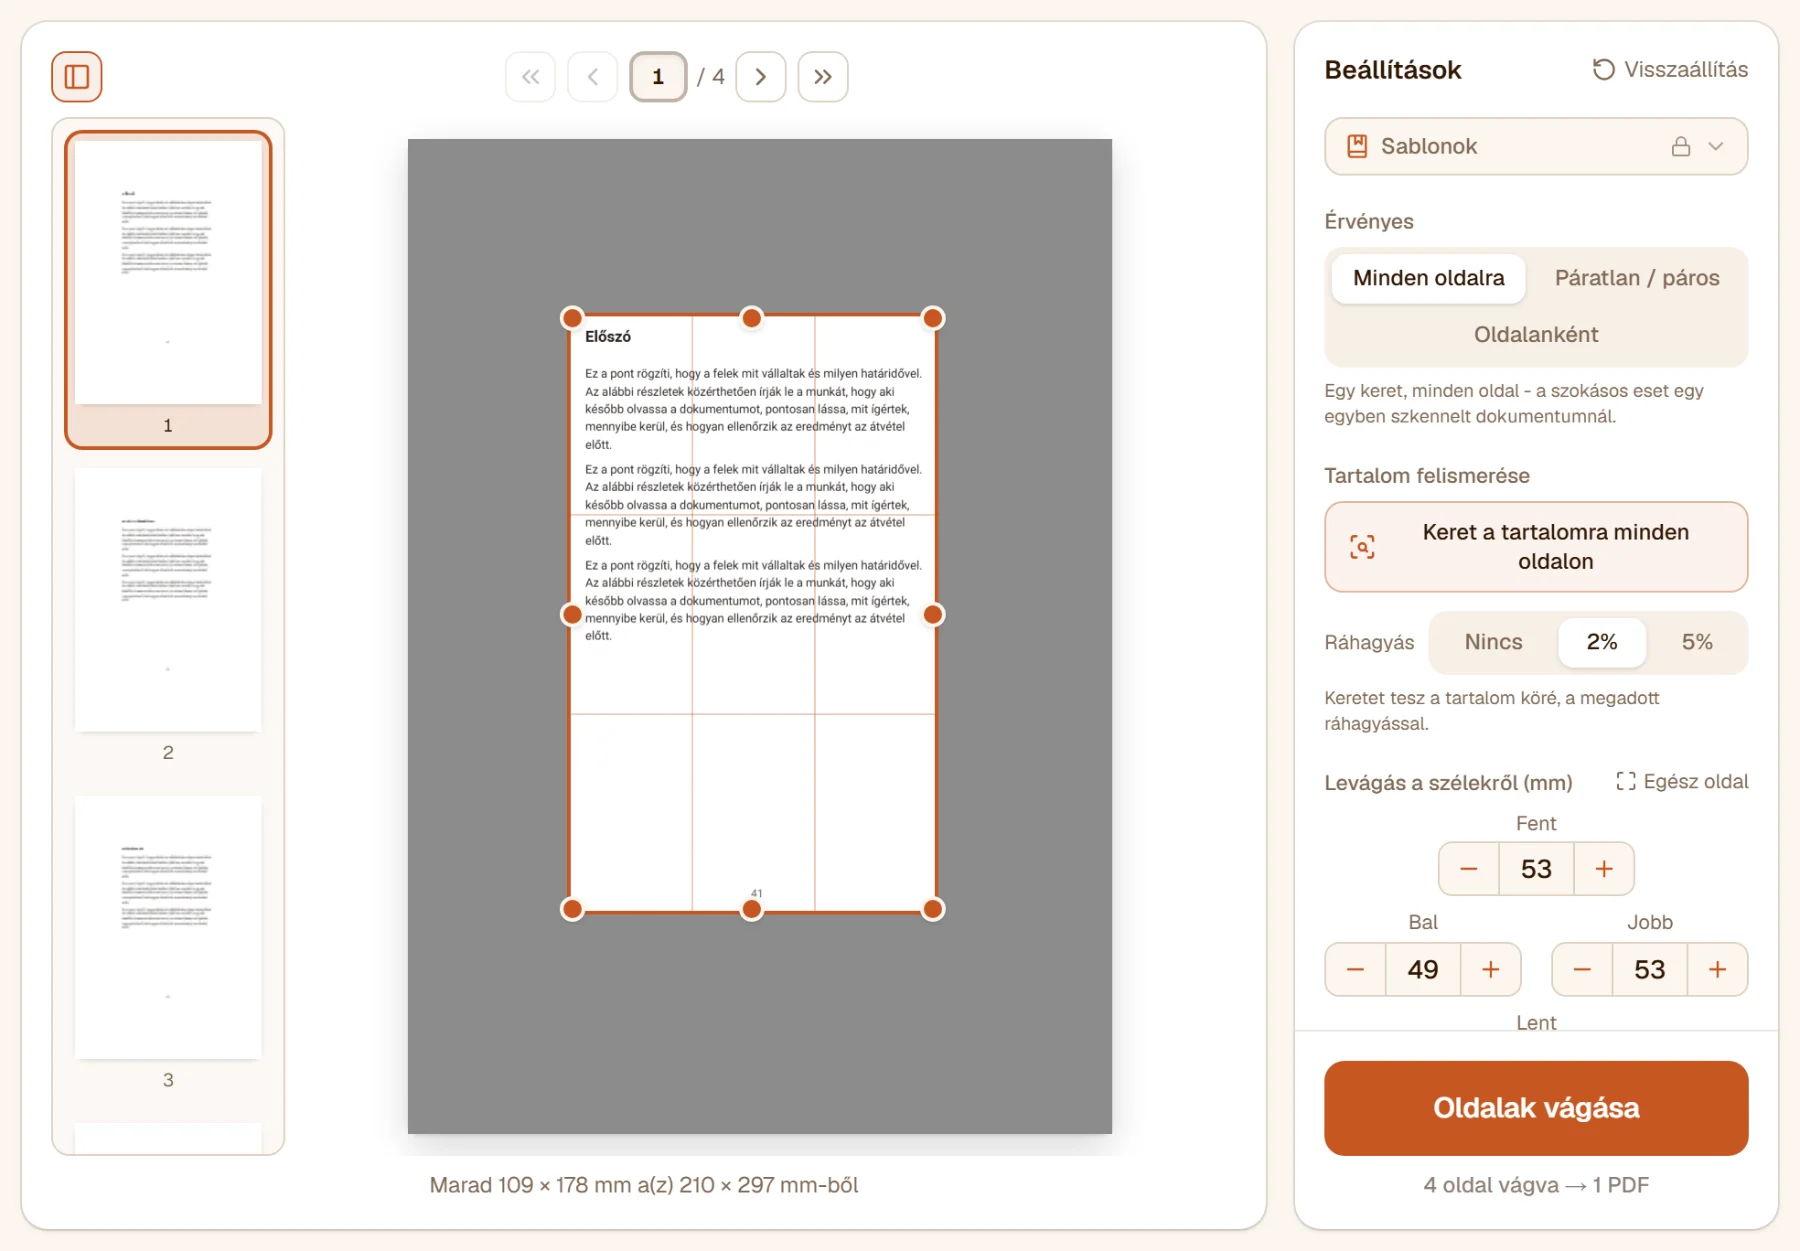Set Ráhagyás padding to Nincs
This screenshot has width=1800, height=1251.
tap(1494, 642)
